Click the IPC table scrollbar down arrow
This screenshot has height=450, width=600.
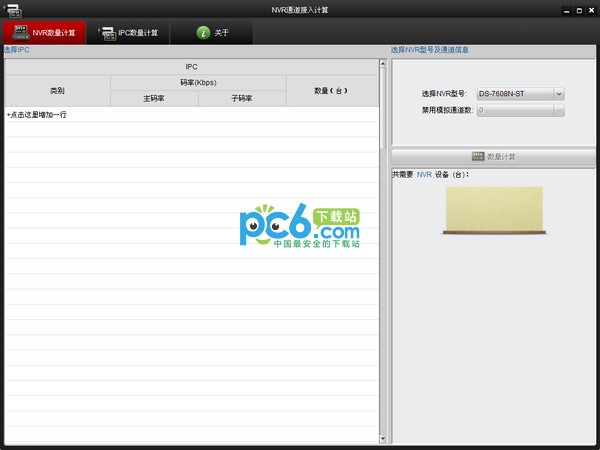pyautogui.click(x=383, y=437)
